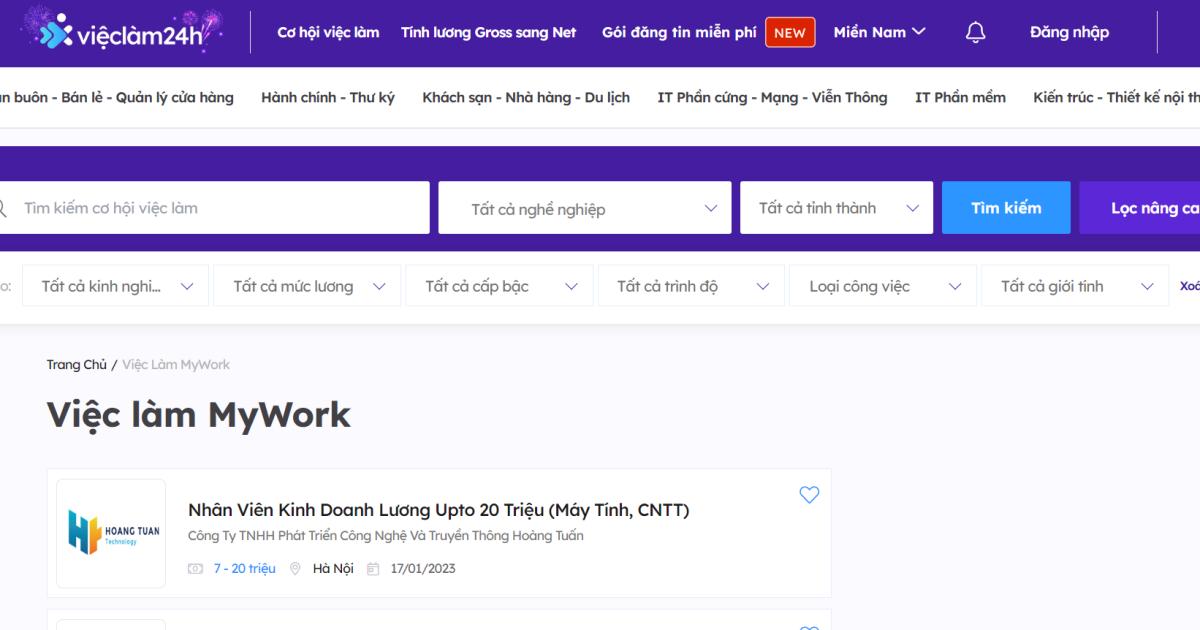The height and width of the screenshot is (630, 1200).
Task: Open the Miền Nam region dropdown
Action: (x=880, y=32)
